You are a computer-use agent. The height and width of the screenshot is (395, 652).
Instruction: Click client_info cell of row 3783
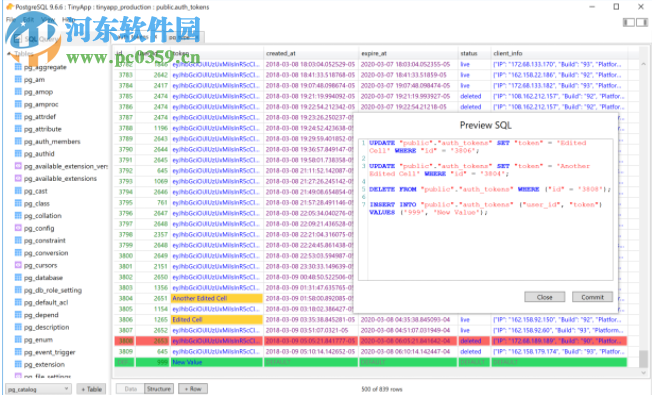click(559, 75)
